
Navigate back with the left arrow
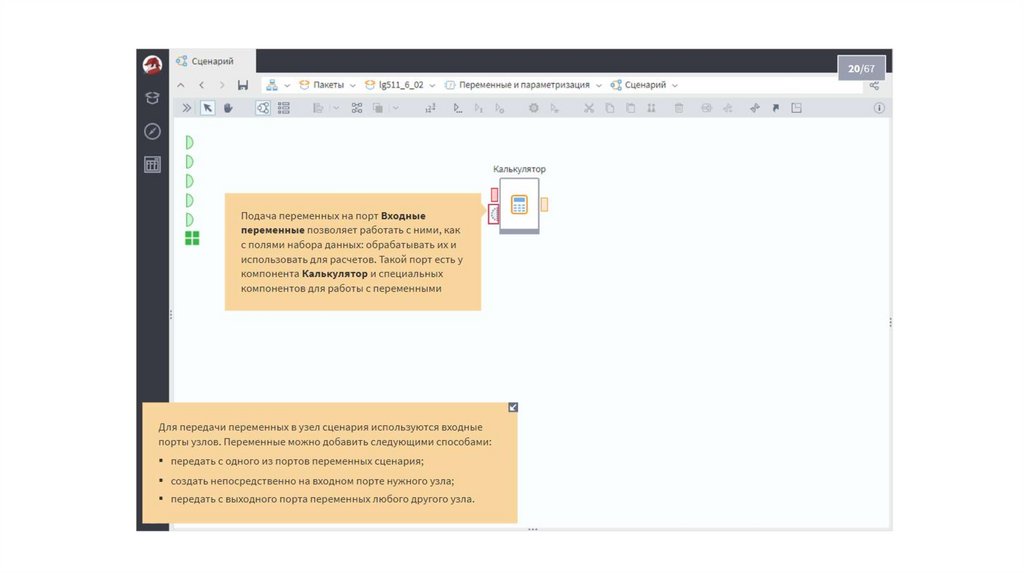point(201,85)
